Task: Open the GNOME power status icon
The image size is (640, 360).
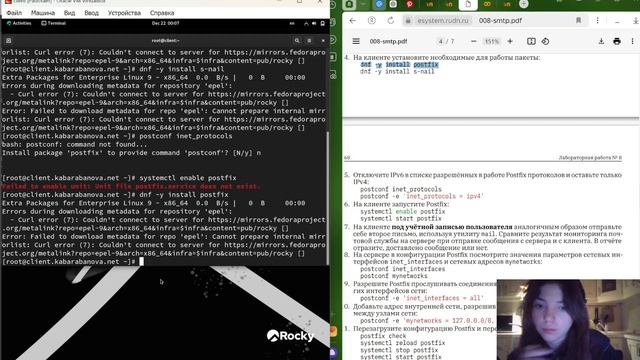Action: point(322,23)
